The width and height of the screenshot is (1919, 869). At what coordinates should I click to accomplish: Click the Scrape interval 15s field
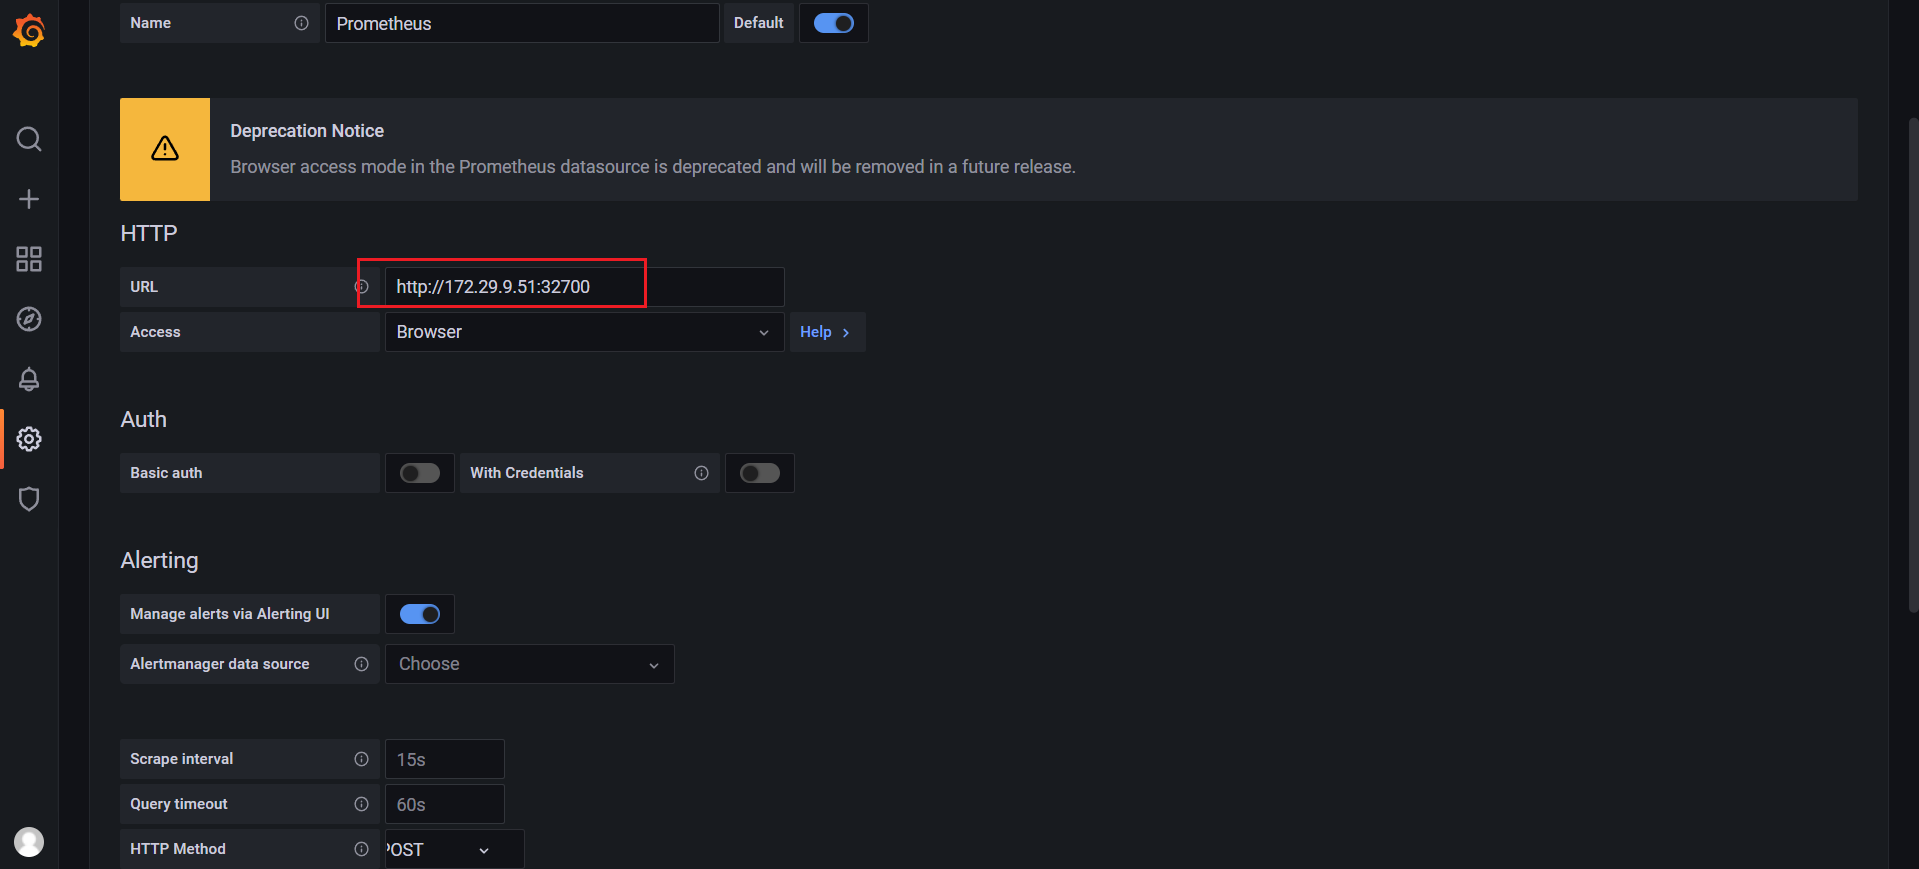coord(444,759)
